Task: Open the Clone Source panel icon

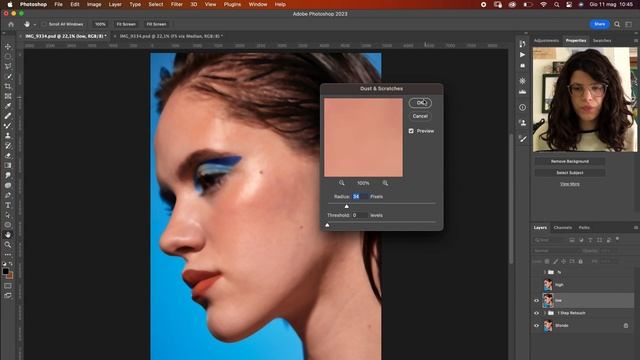Action: (x=522, y=122)
